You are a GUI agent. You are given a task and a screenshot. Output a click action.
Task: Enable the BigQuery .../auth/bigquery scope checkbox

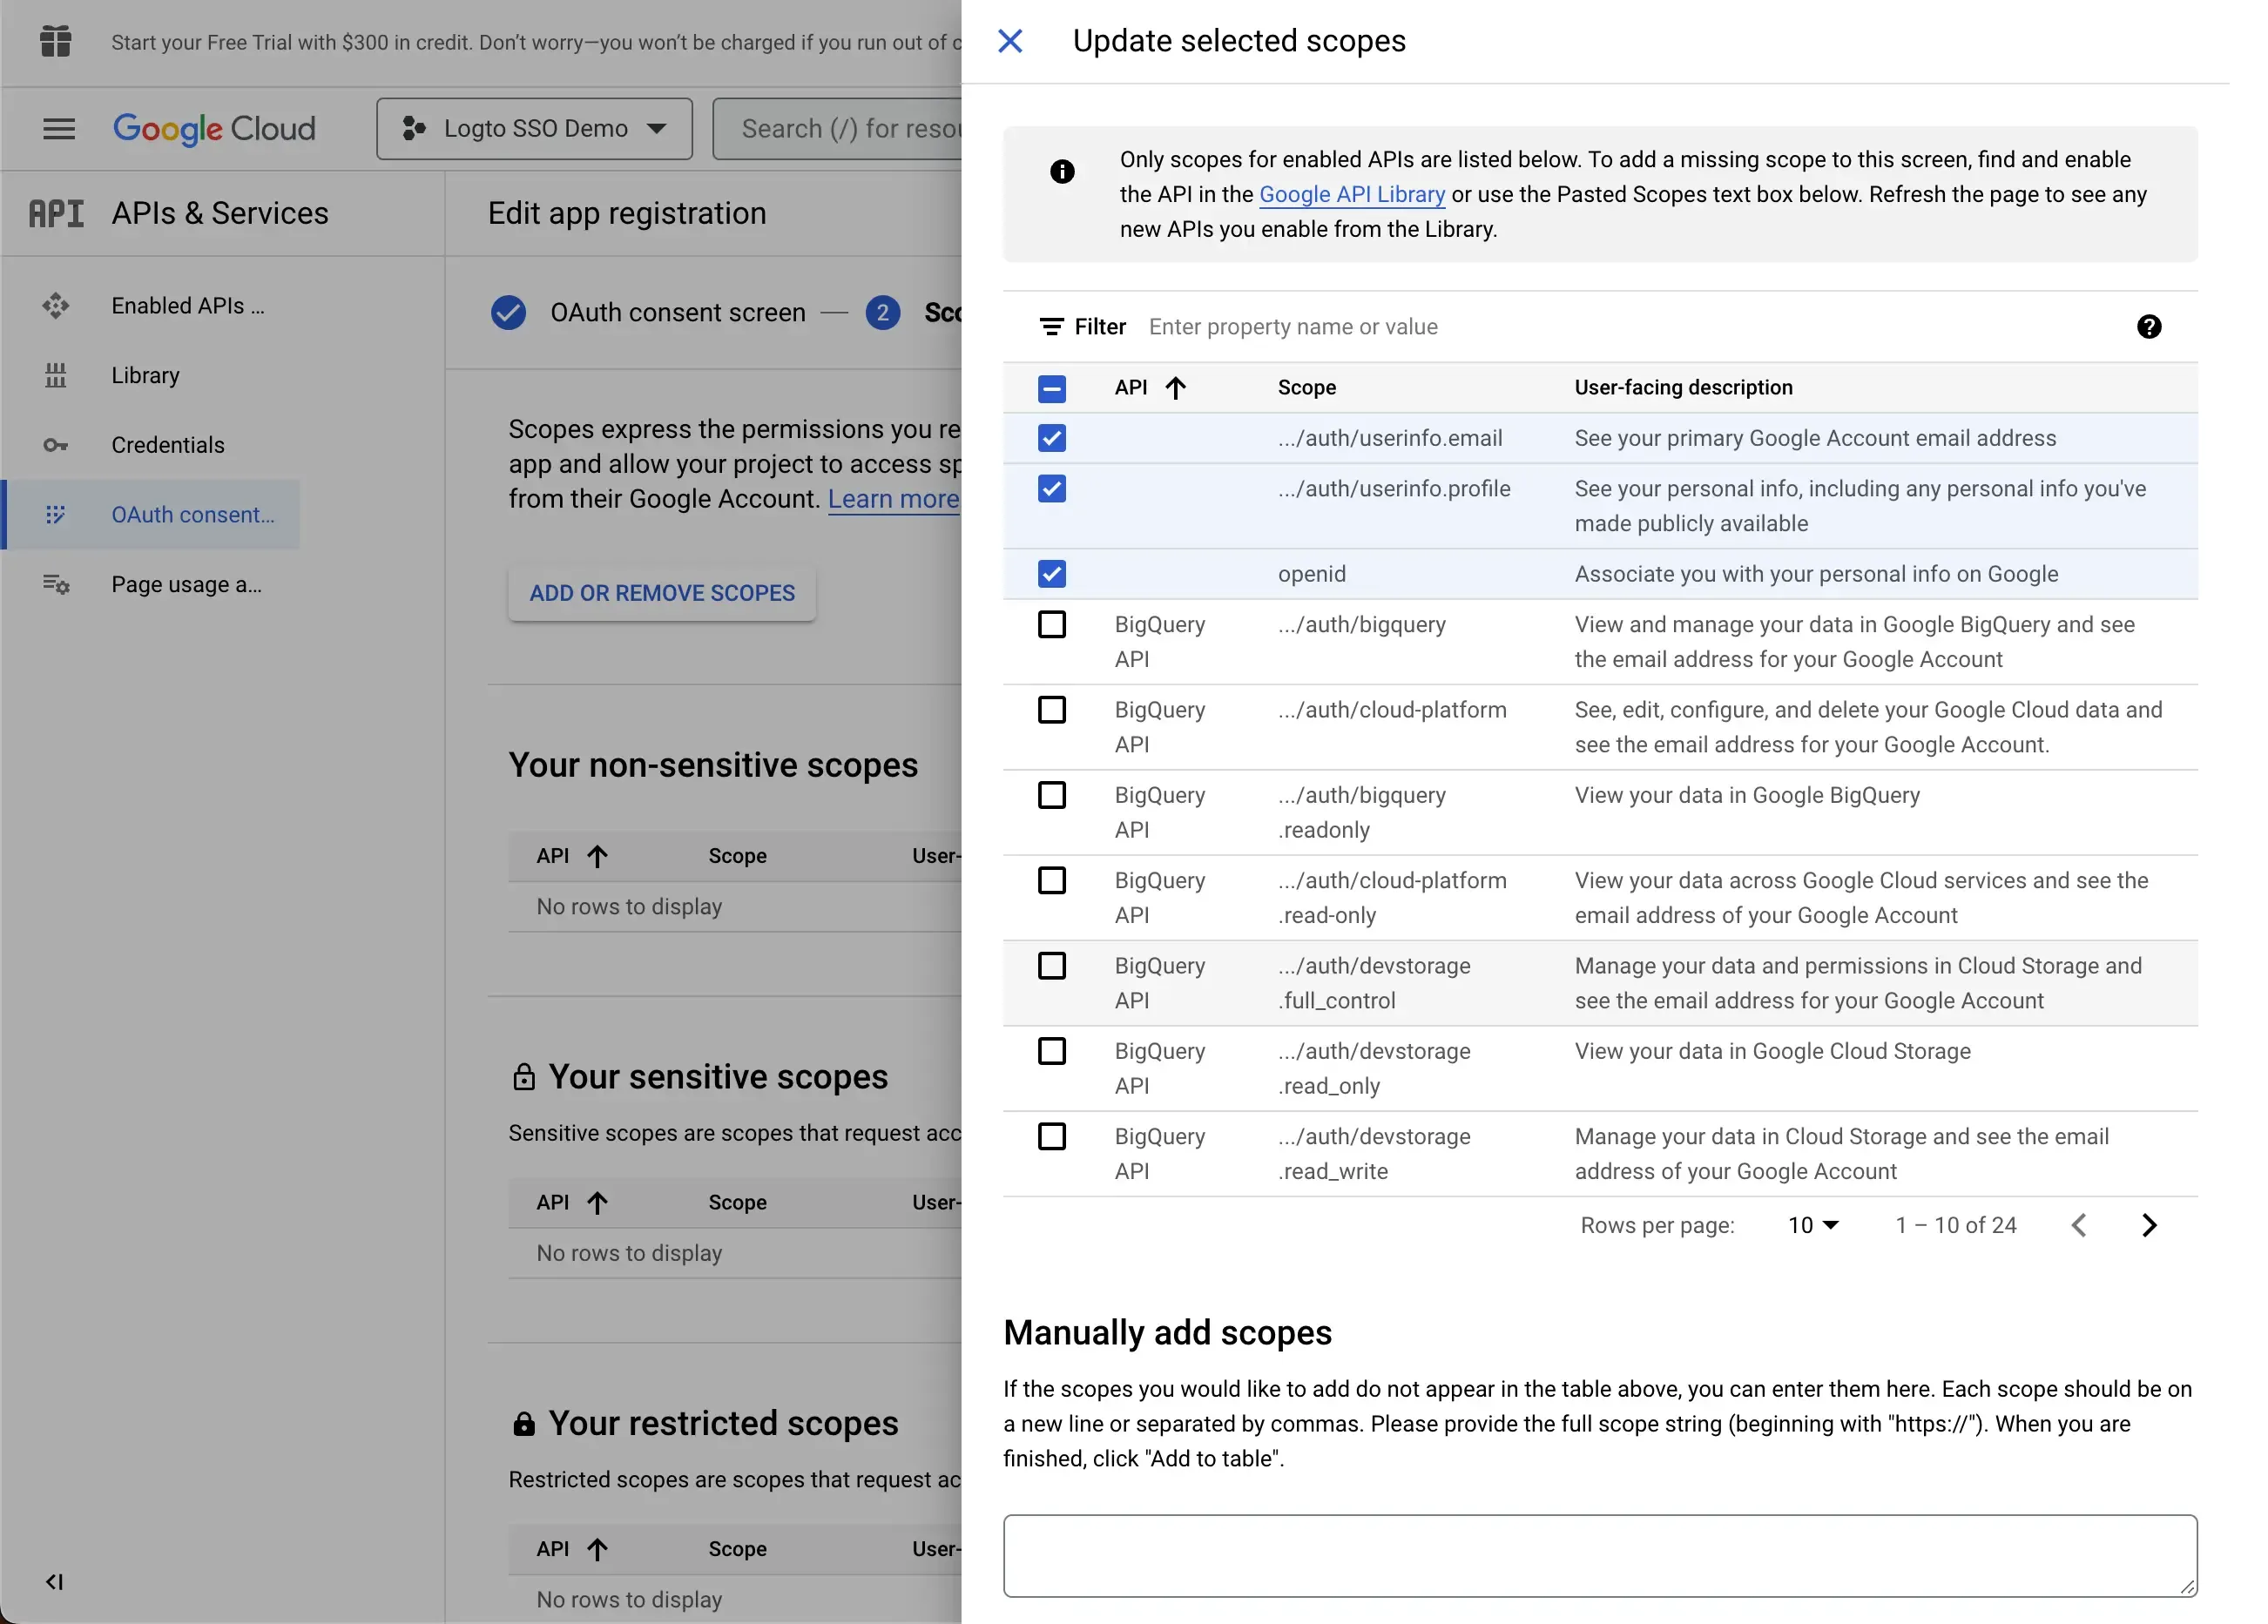pyautogui.click(x=1051, y=626)
